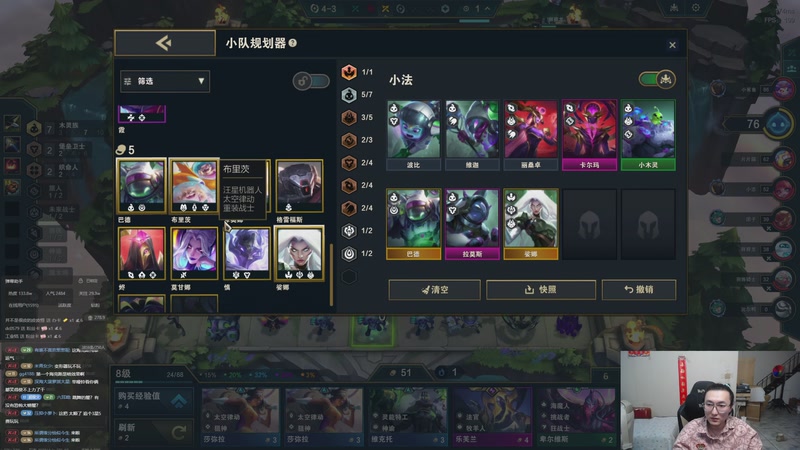Toggle the lock switch next to filter
This screenshot has width=800, height=450.
click(x=311, y=81)
